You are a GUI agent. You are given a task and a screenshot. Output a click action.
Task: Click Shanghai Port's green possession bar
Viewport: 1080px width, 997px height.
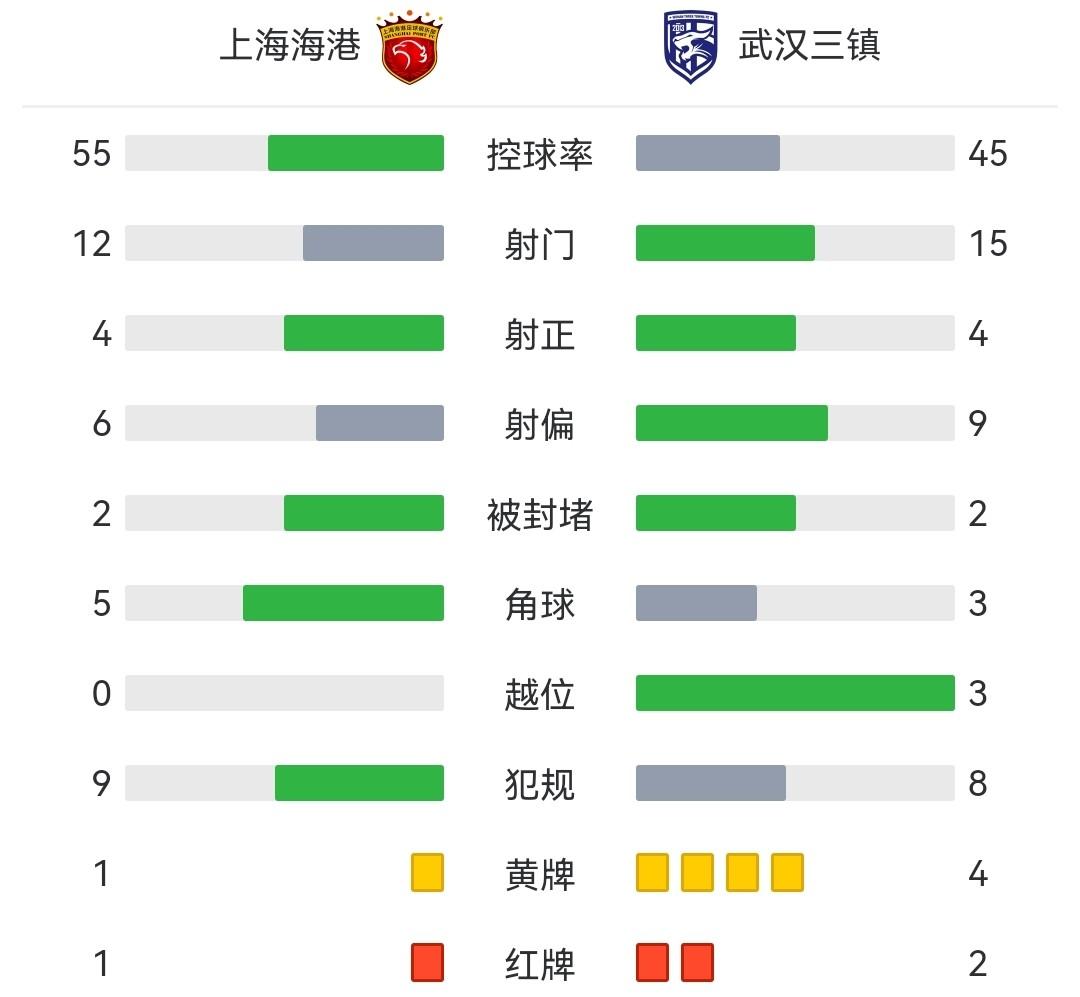point(355,153)
